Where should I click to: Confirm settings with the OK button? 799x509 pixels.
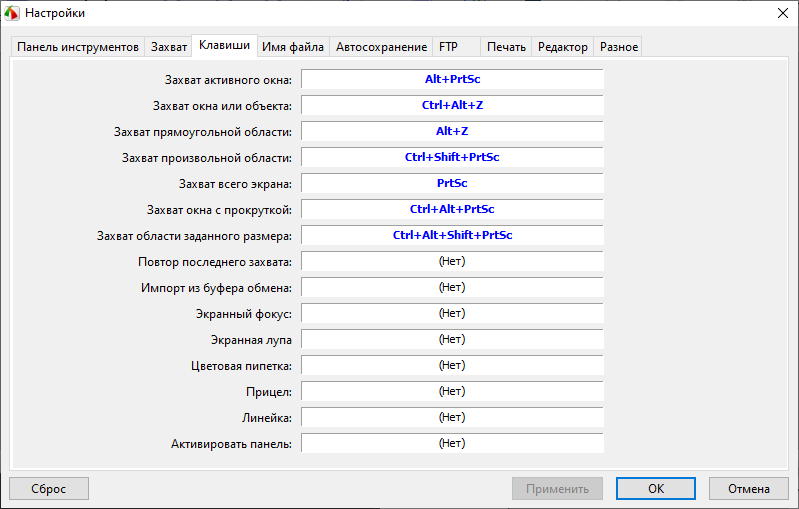(x=656, y=489)
